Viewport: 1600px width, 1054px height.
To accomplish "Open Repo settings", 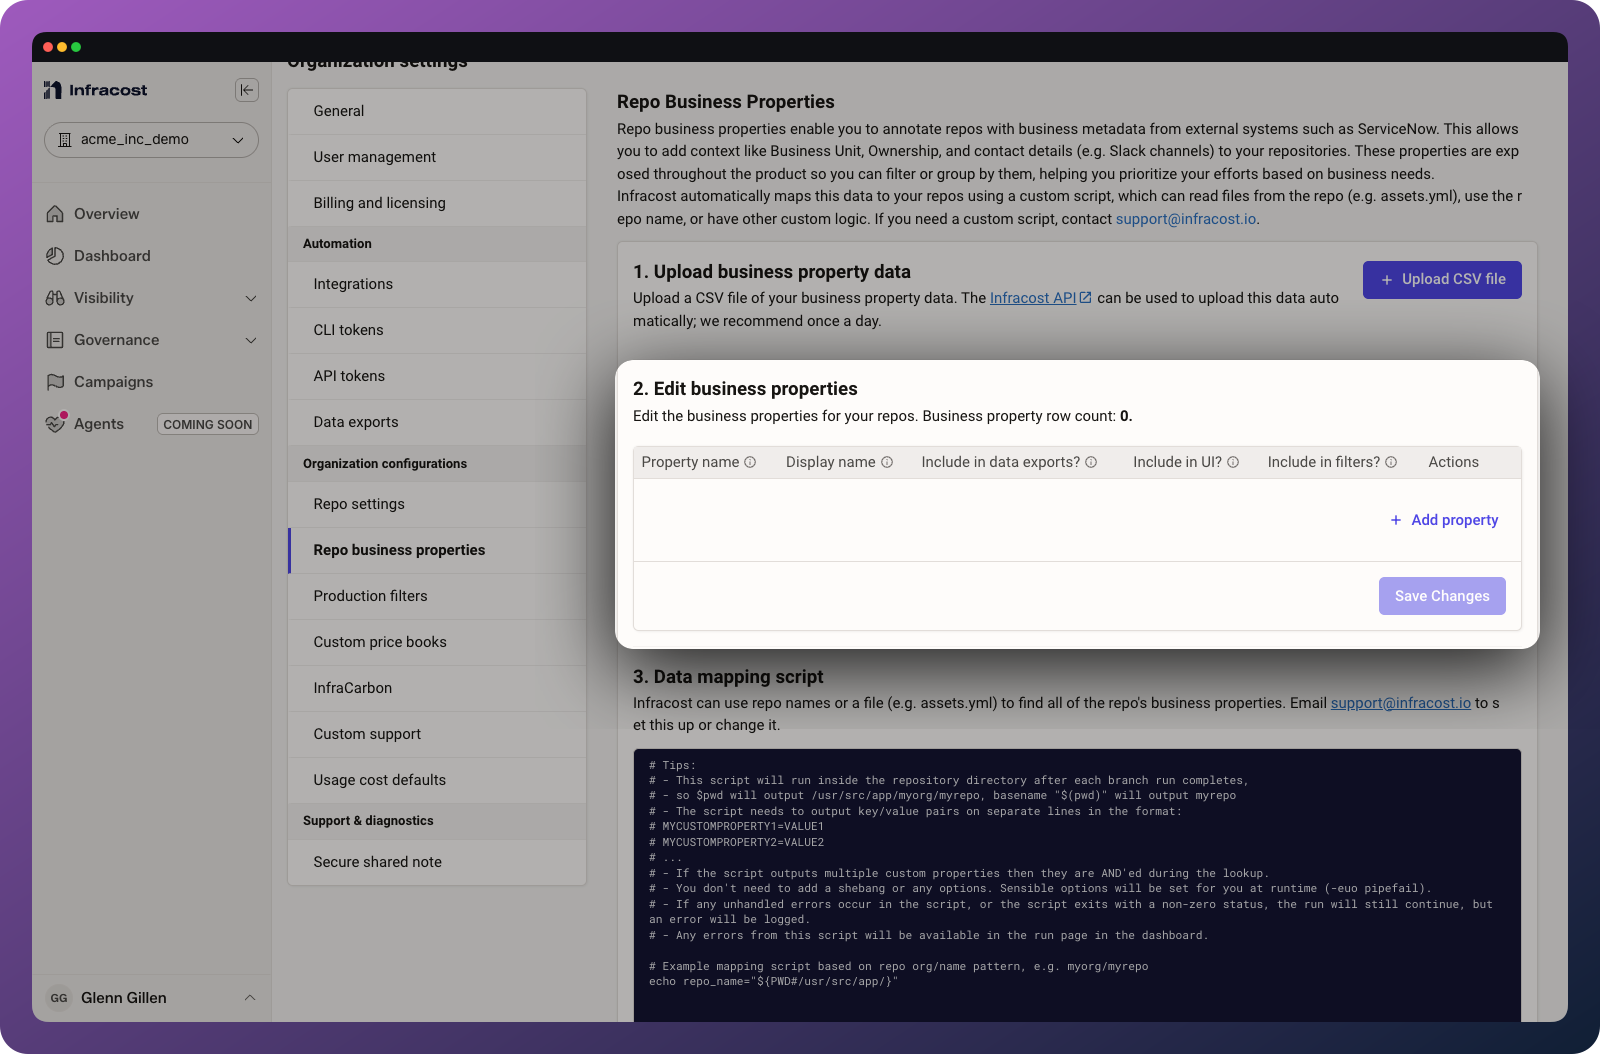I will click(x=437, y=504).
